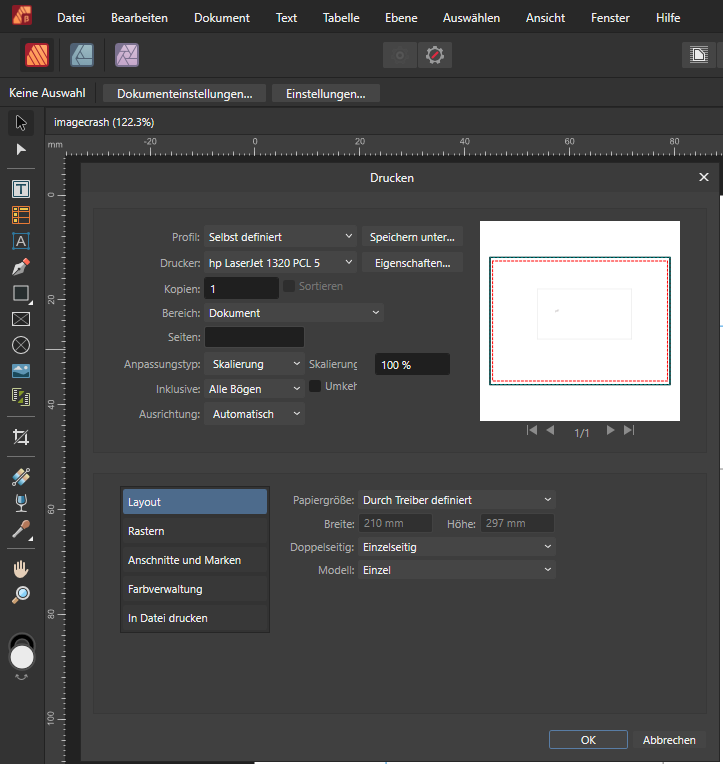Select the Hand view tool
The width and height of the screenshot is (723, 764).
tap(21, 568)
